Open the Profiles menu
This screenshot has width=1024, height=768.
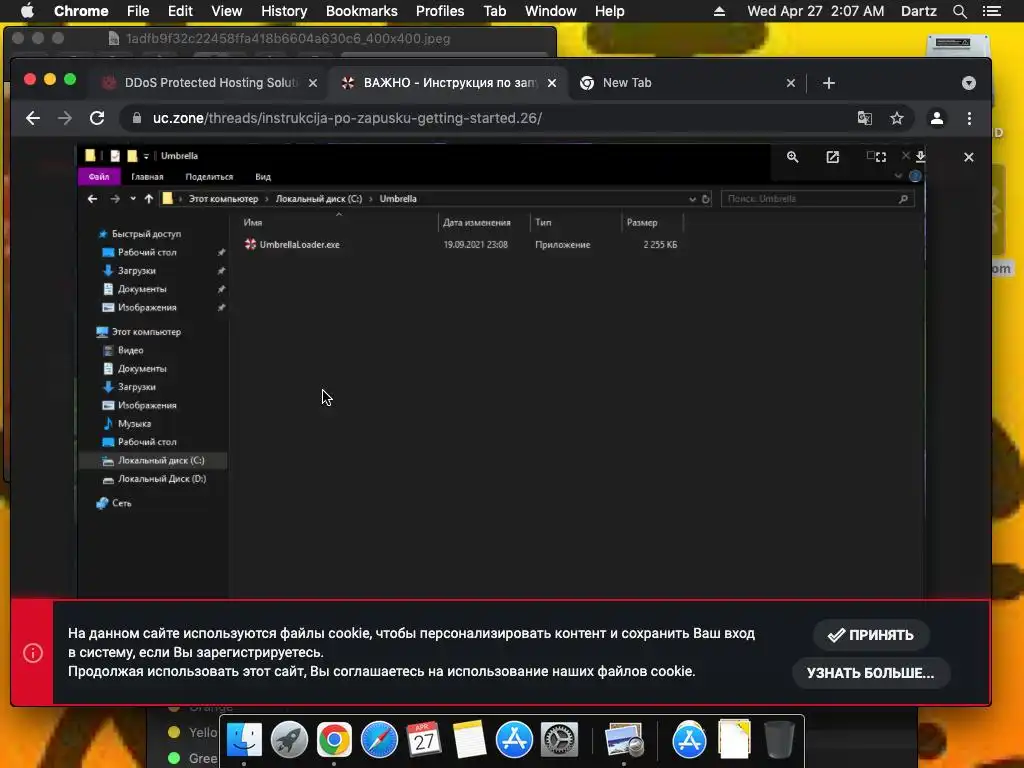click(x=440, y=11)
